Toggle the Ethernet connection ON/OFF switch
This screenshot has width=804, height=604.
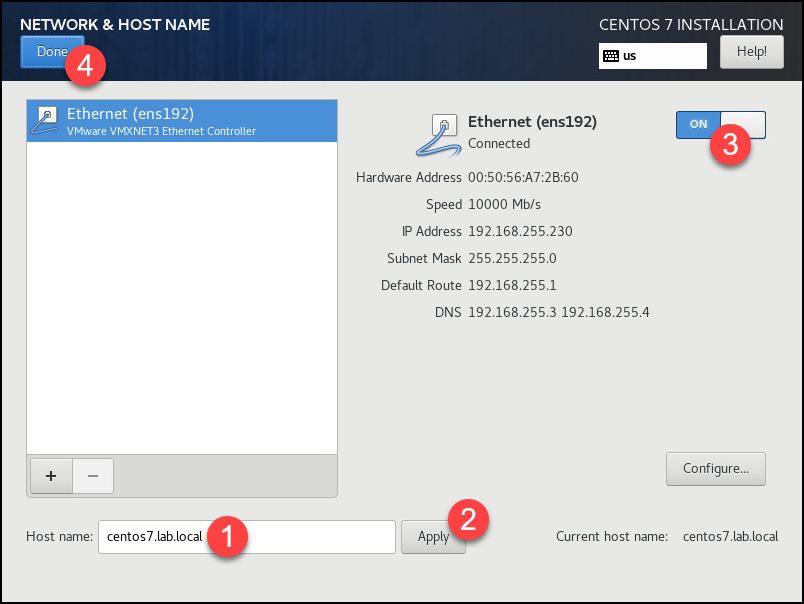click(720, 124)
